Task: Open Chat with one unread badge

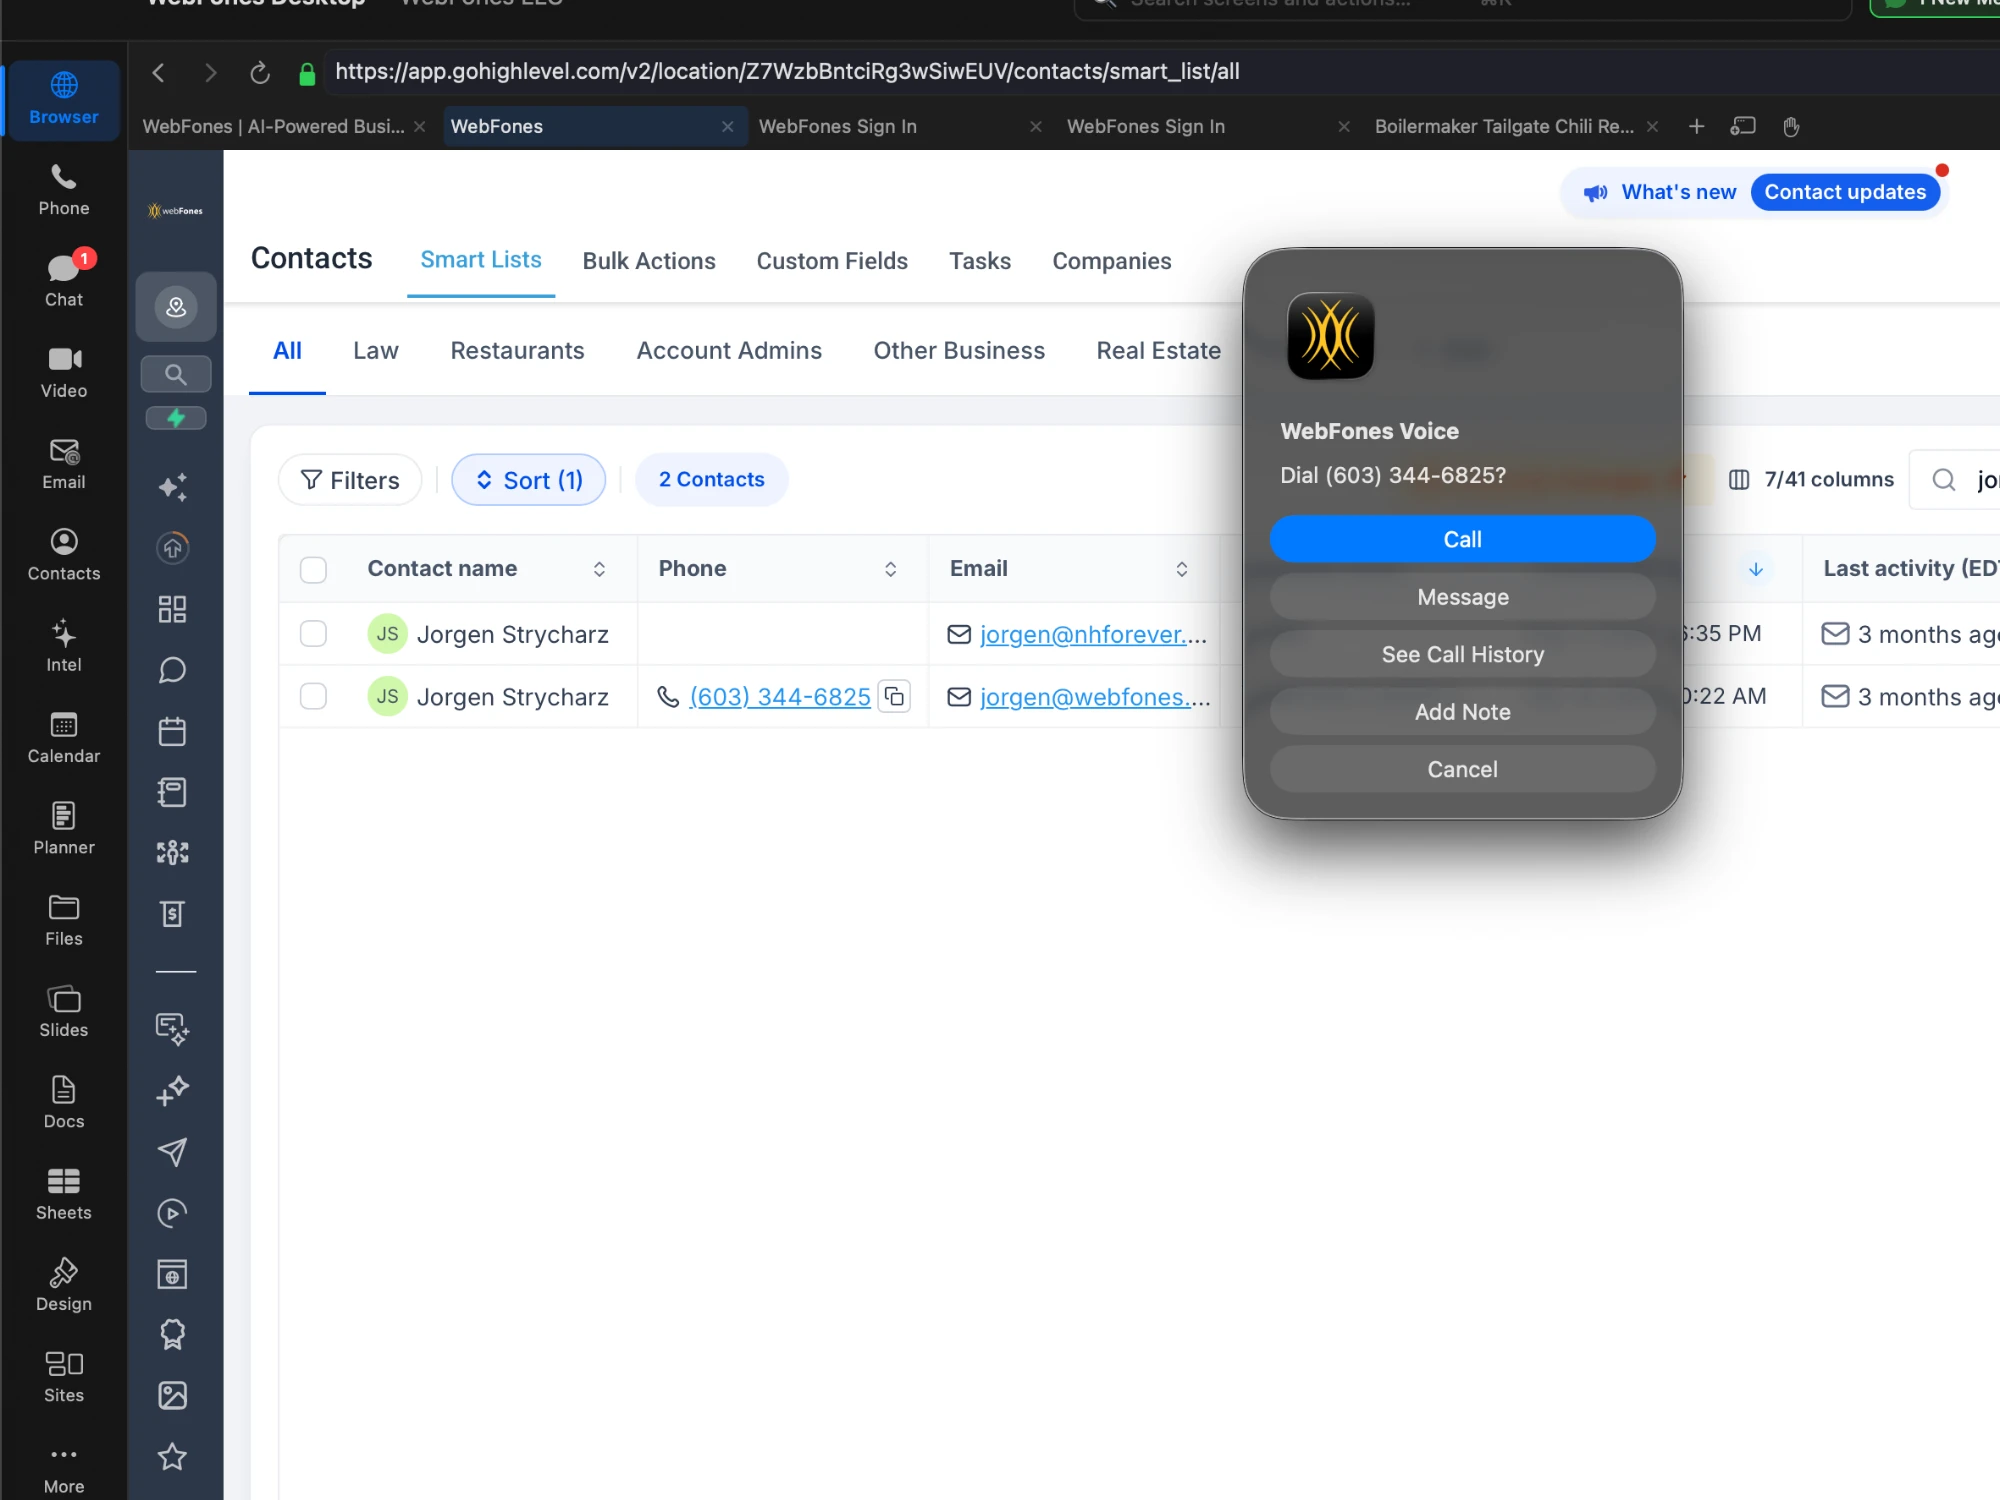Action: tap(64, 281)
